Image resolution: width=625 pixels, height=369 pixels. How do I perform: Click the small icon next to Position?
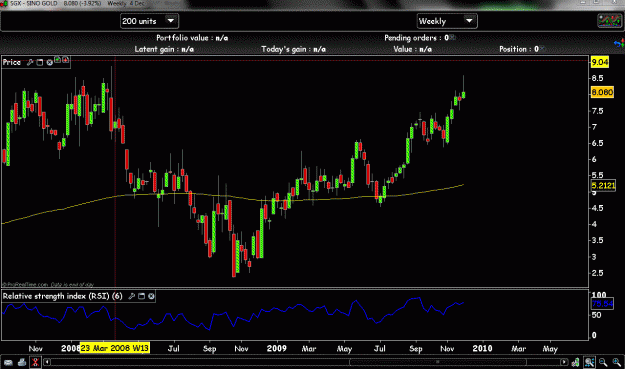(x=542, y=49)
